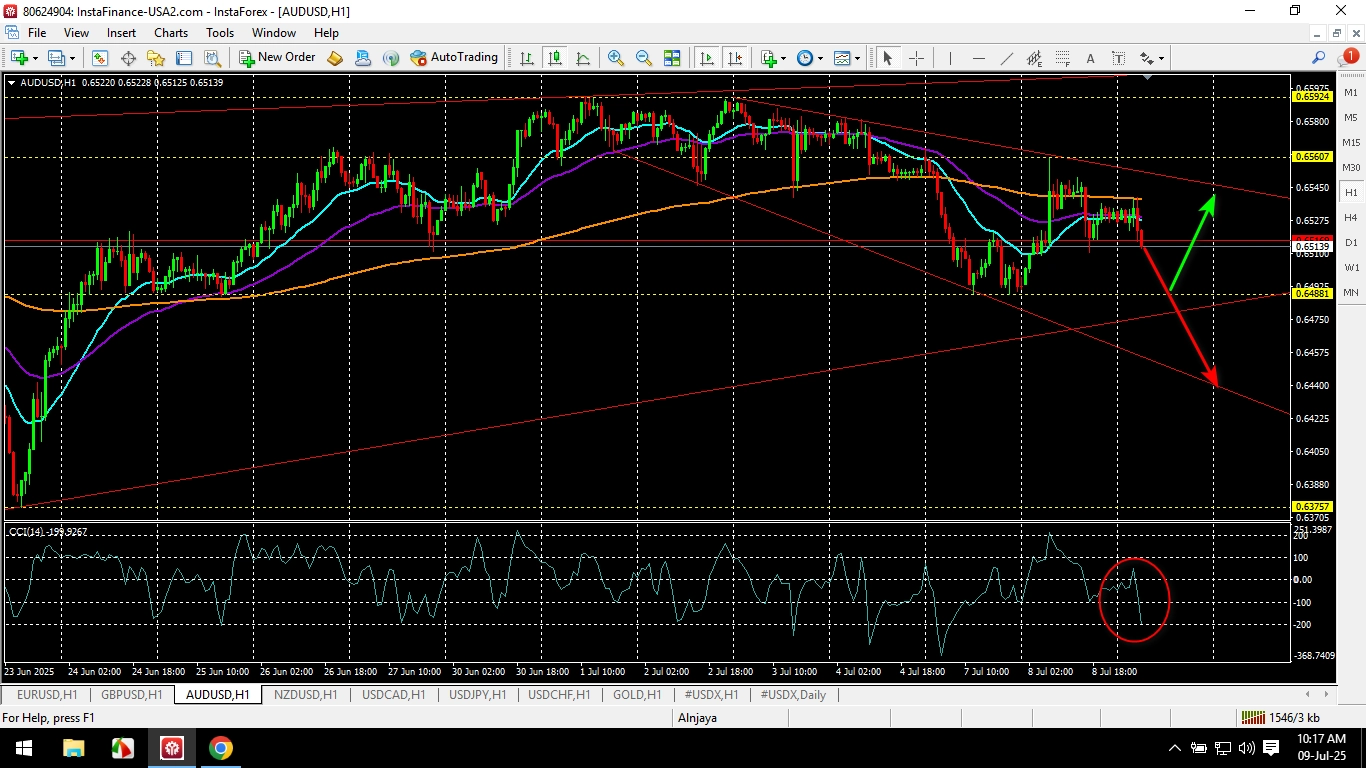Select the equidistant channel tool
Image resolution: width=1366 pixels, height=768 pixels.
click(1034, 58)
